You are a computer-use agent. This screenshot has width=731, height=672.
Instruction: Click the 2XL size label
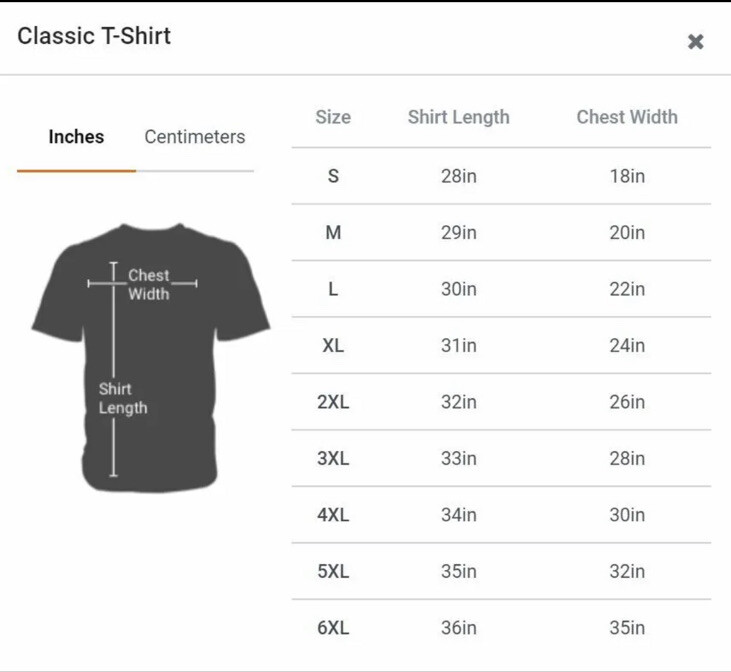333,402
